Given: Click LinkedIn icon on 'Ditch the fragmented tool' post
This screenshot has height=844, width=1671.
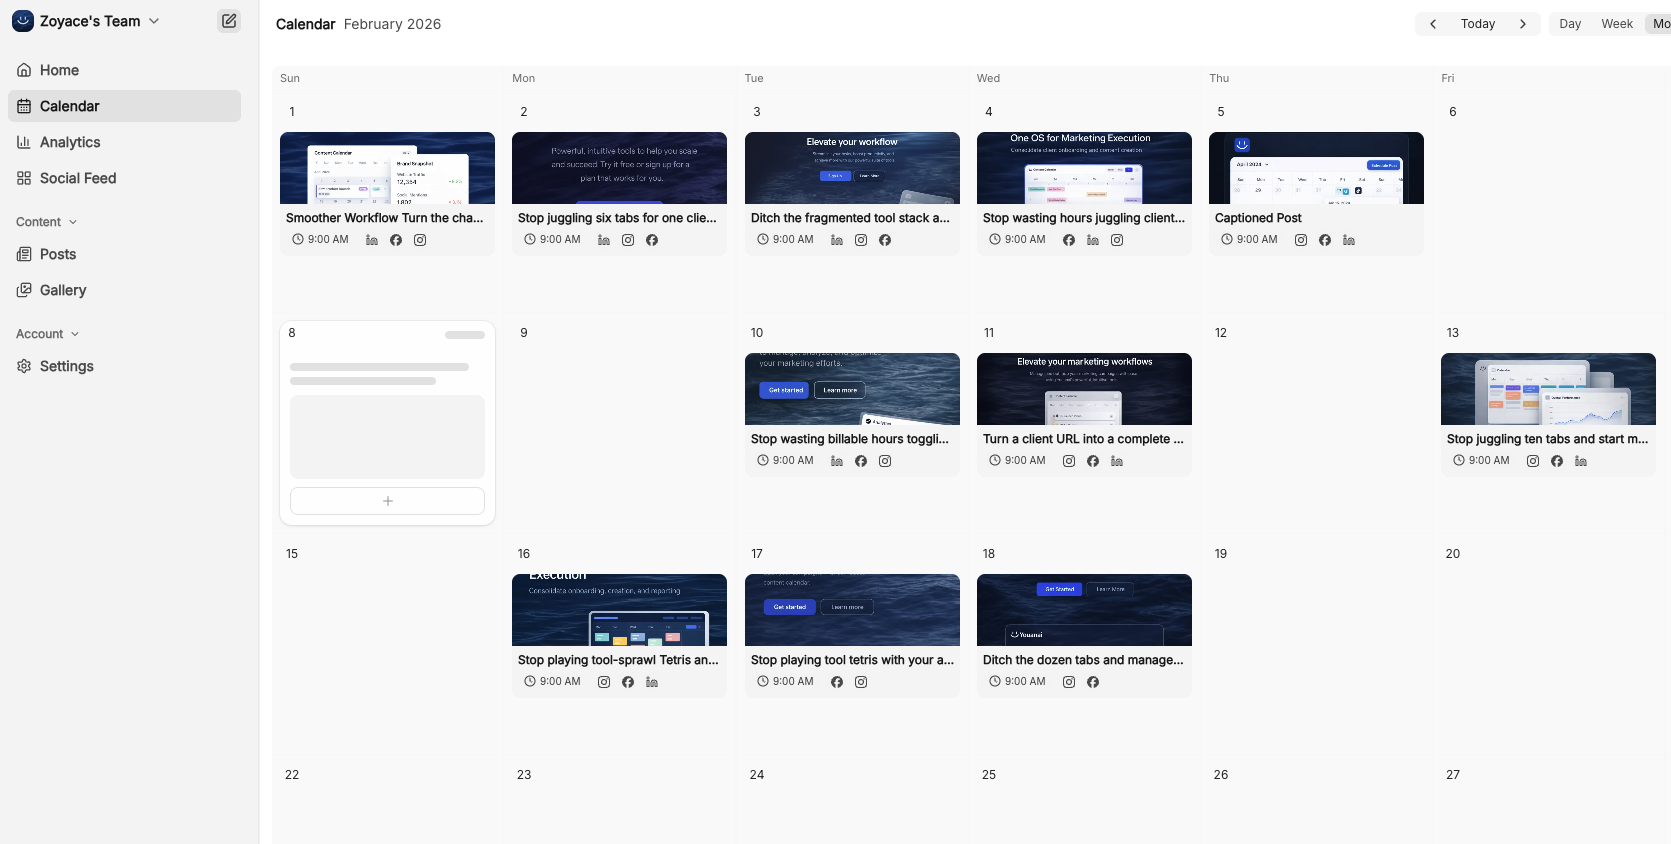Looking at the screenshot, I should coord(837,240).
